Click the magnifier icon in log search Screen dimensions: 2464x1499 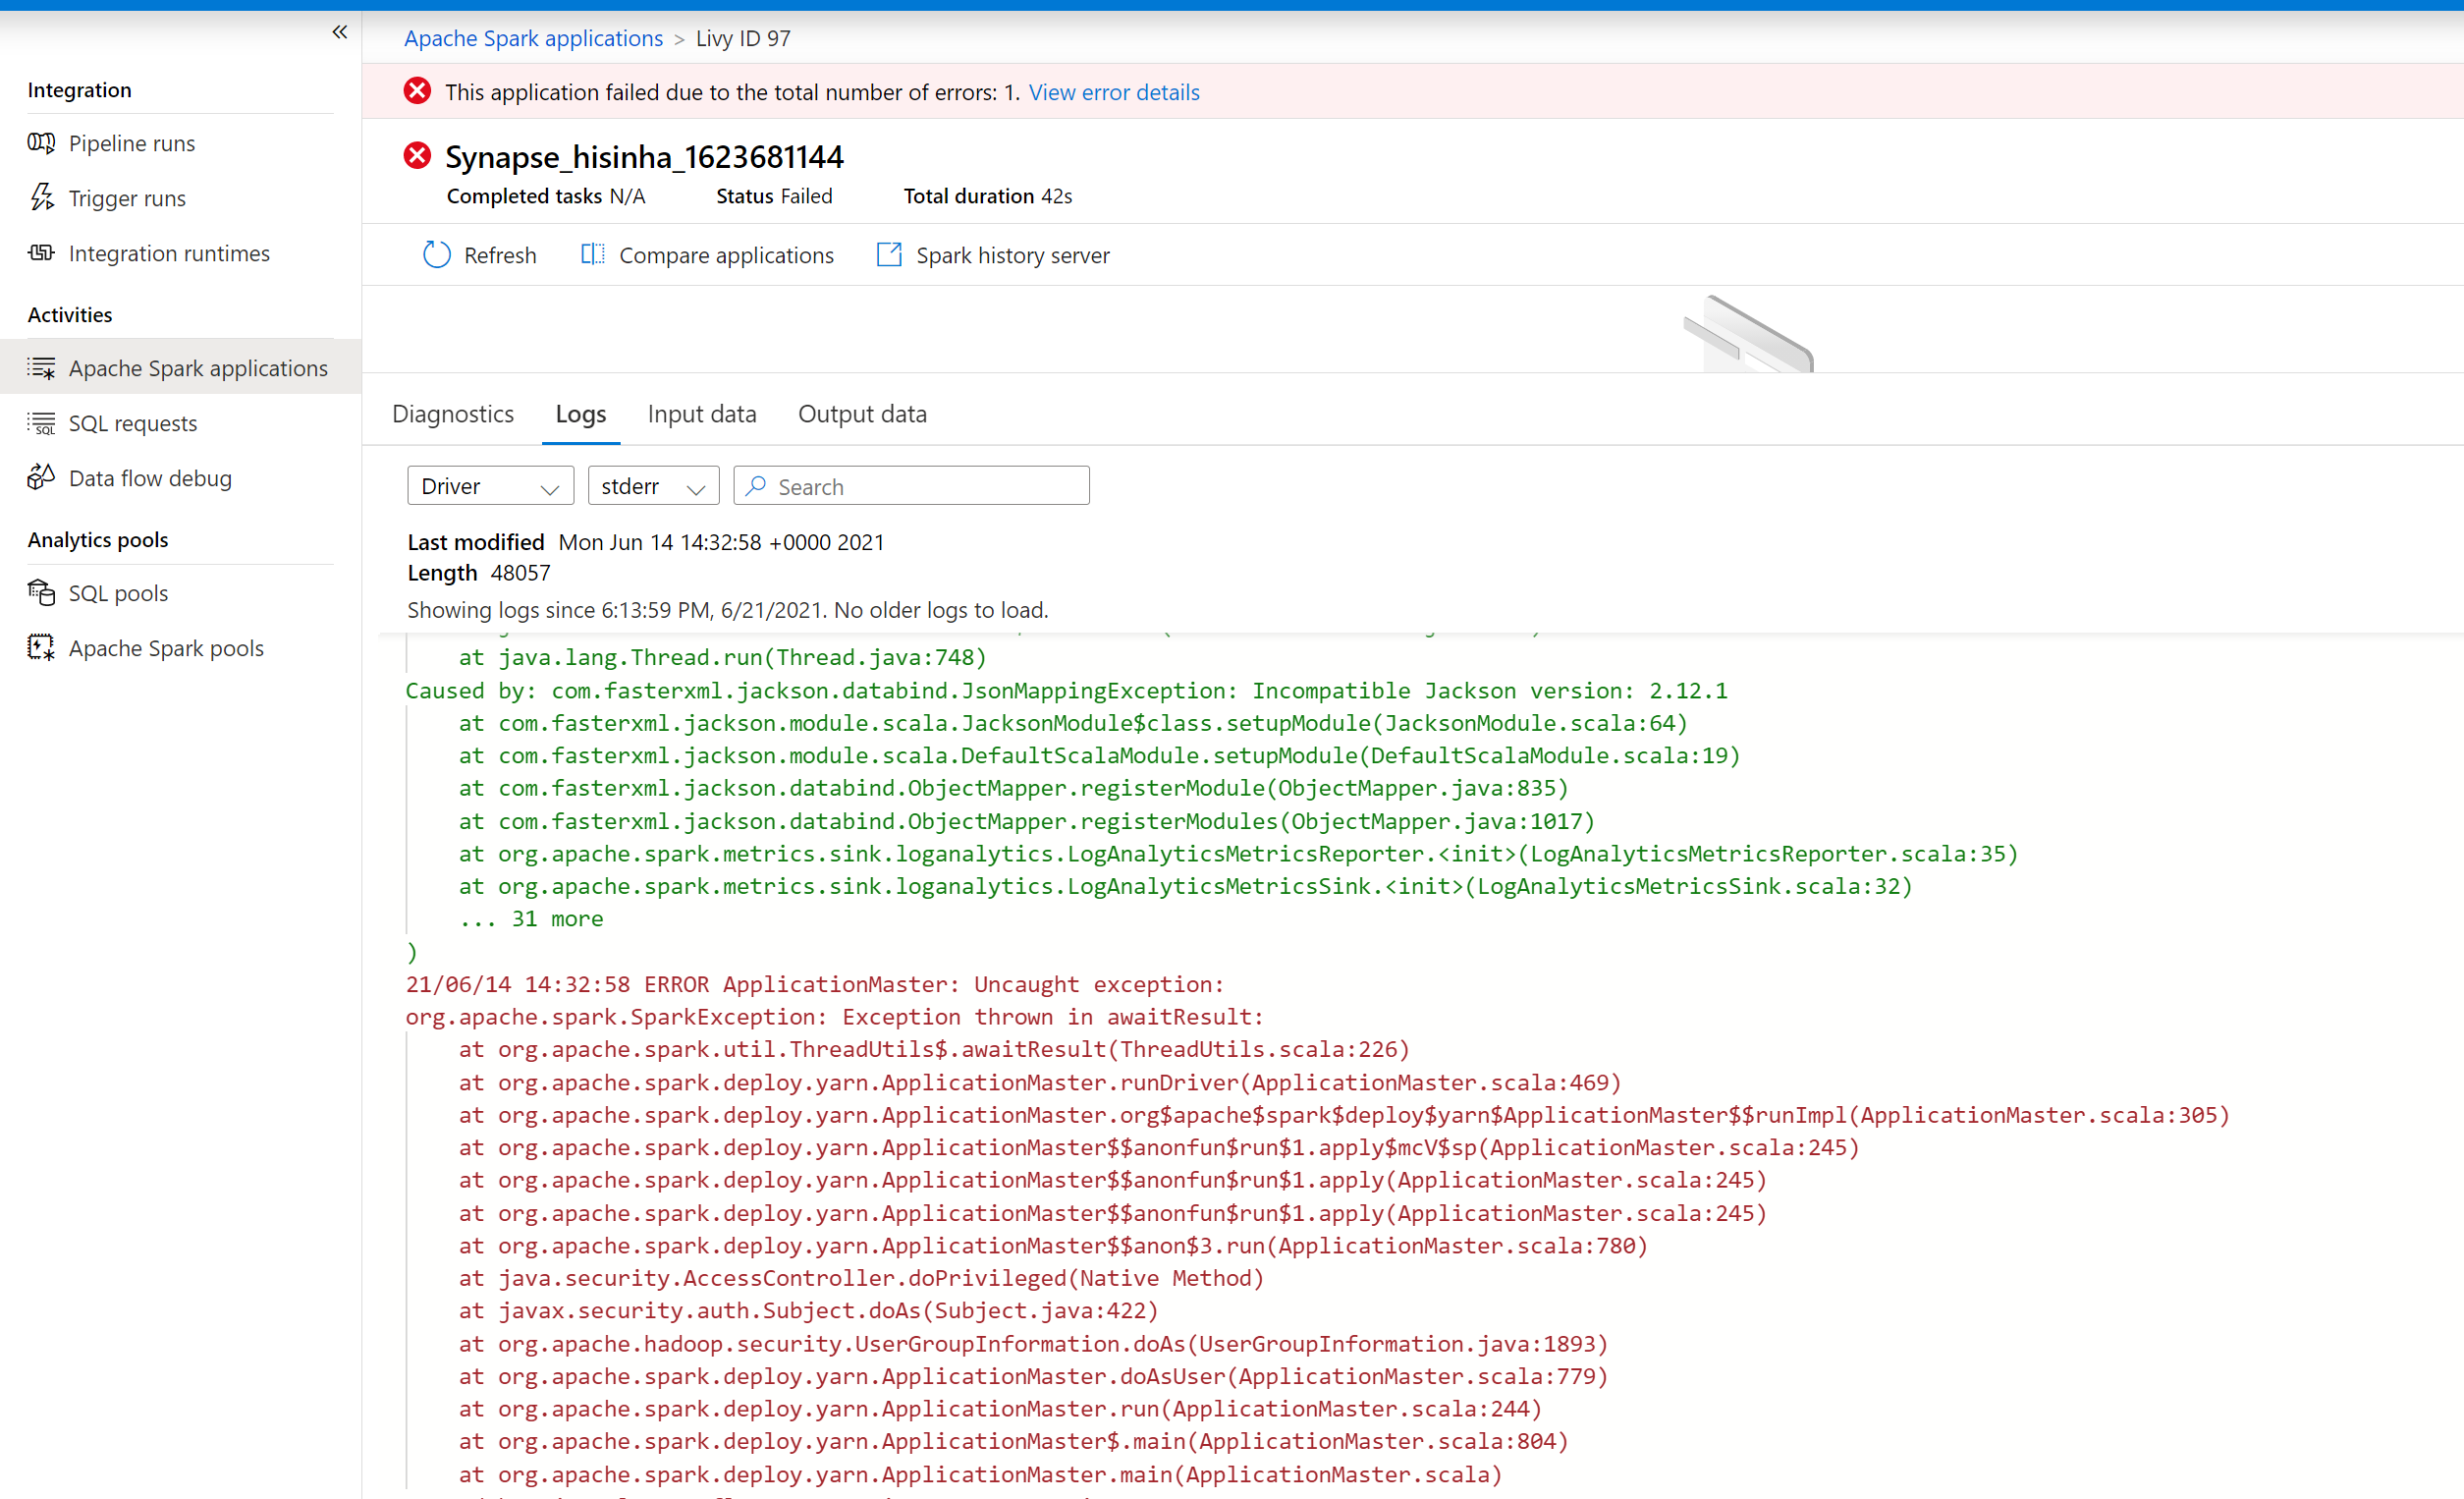point(756,485)
